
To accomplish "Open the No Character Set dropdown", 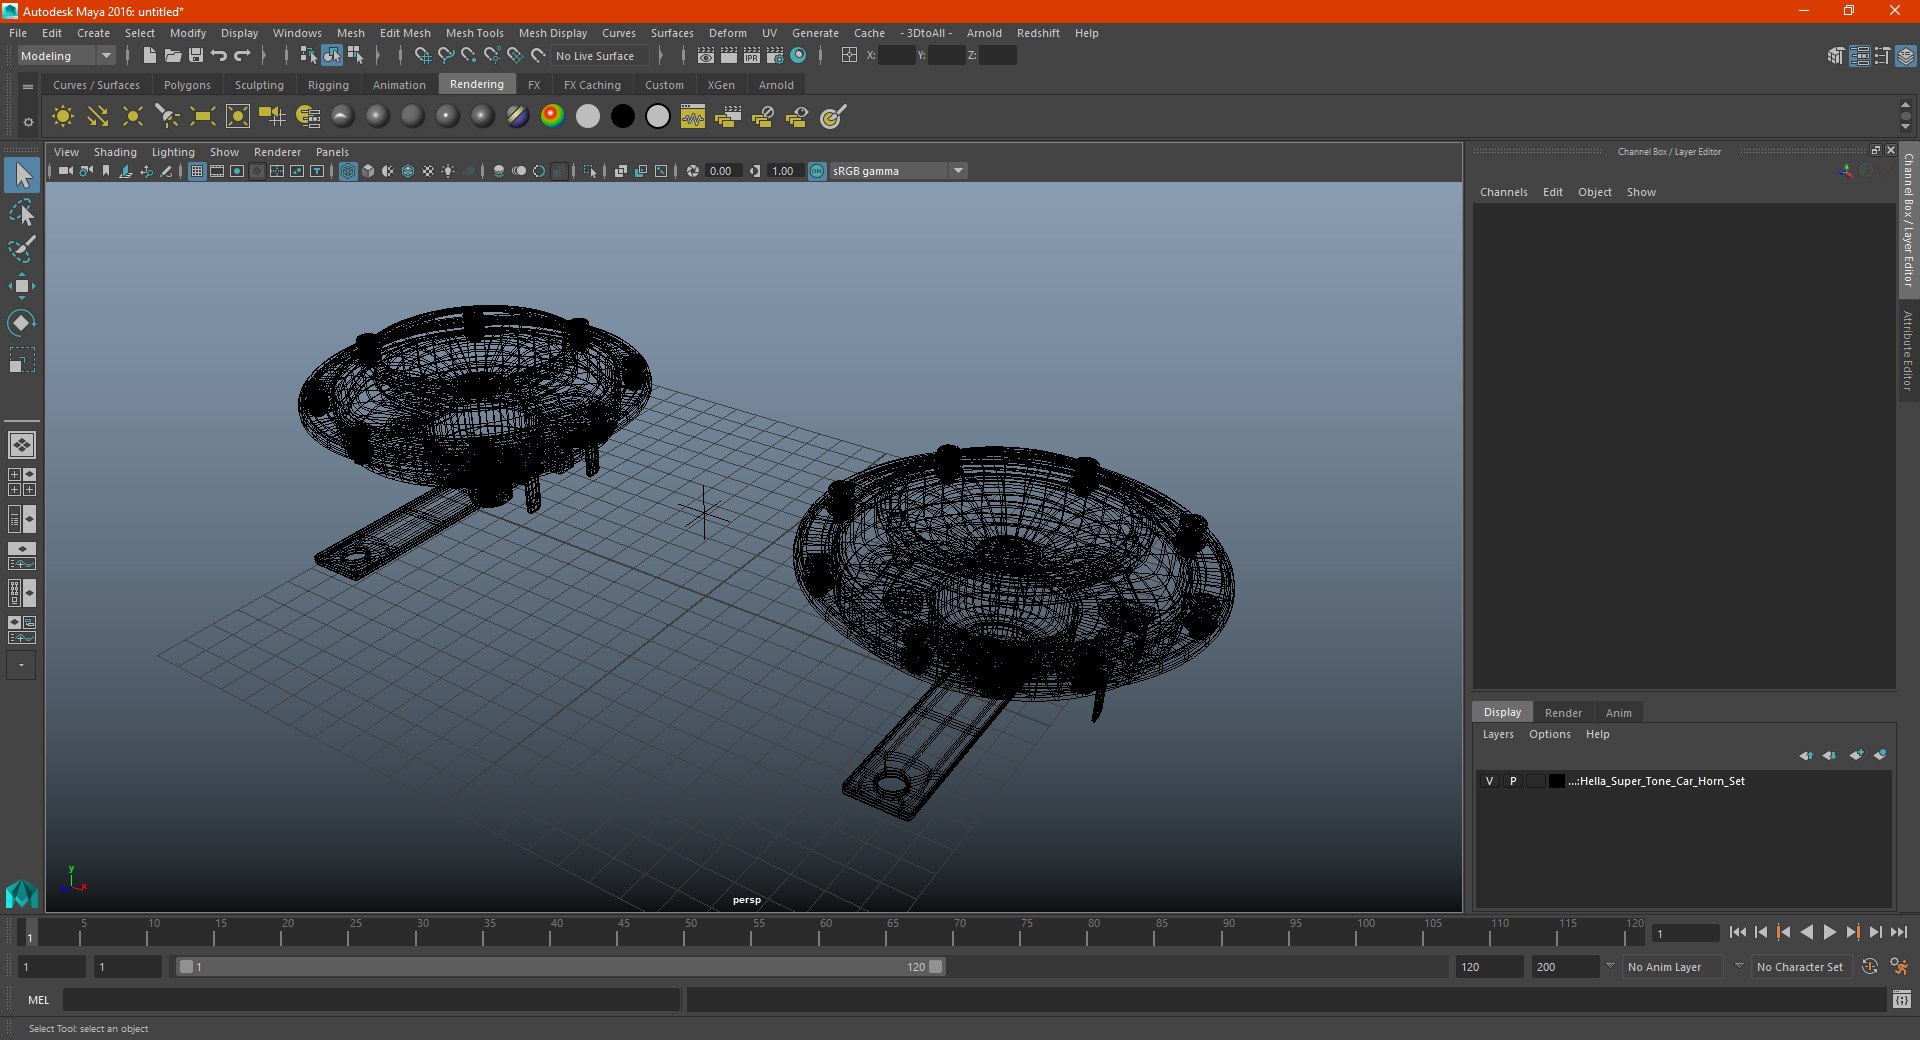I will [x=1800, y=967].
